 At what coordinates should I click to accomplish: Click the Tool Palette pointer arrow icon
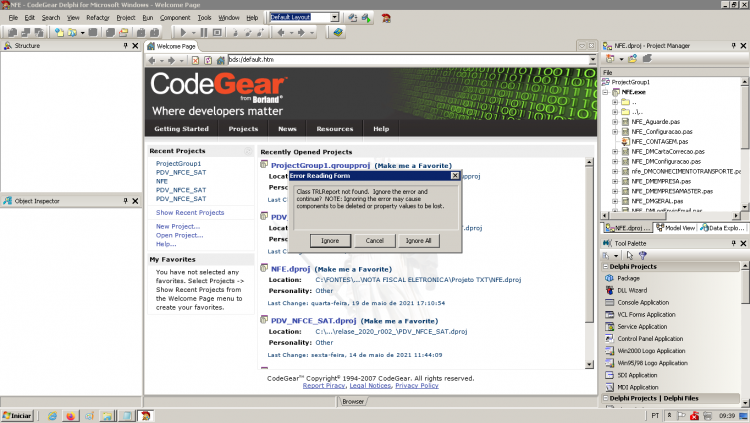[629, 256]
